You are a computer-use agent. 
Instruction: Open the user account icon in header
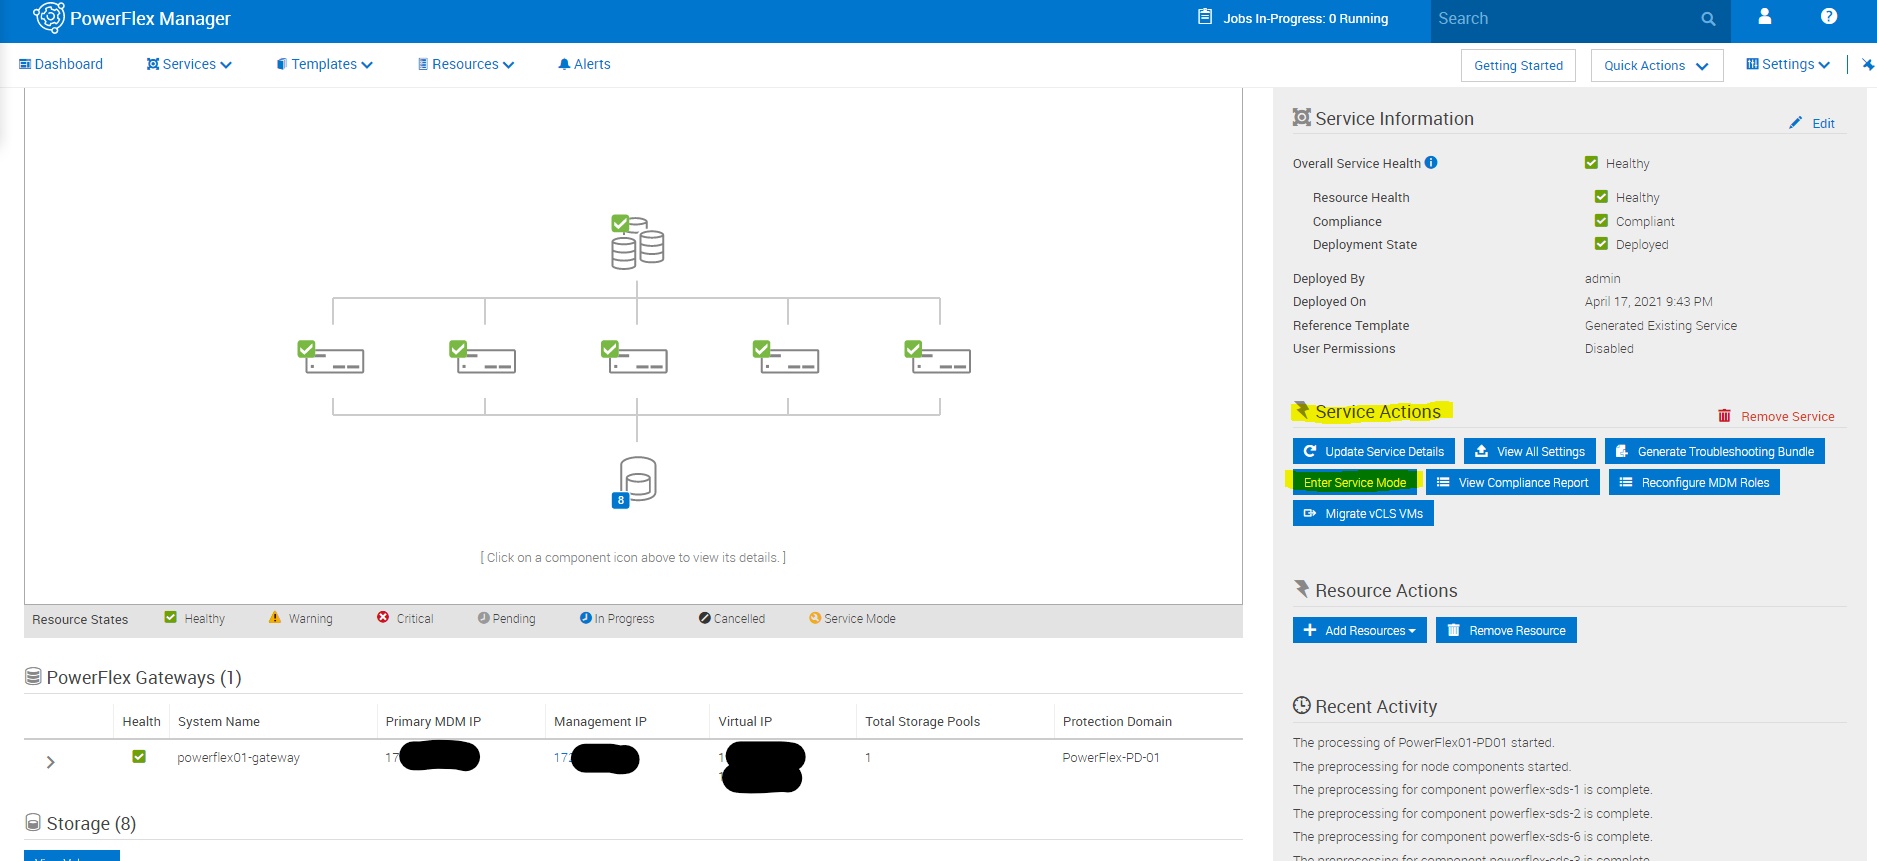(1764, 17)
